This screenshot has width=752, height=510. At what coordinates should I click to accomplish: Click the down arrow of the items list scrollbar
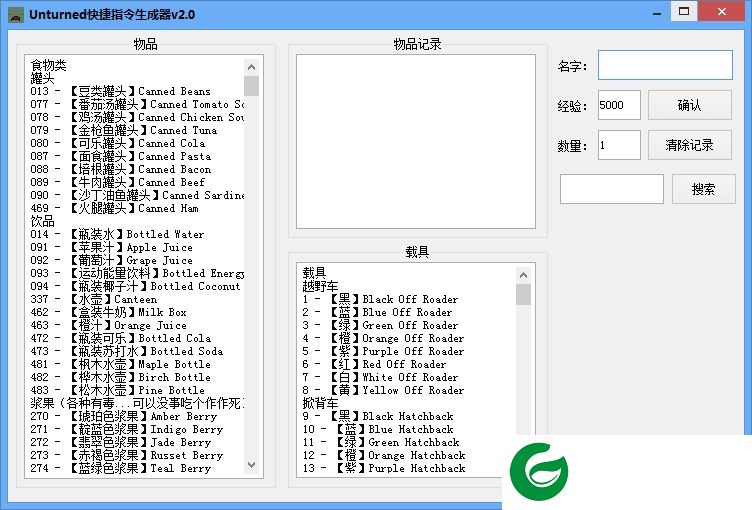[251, 465]
